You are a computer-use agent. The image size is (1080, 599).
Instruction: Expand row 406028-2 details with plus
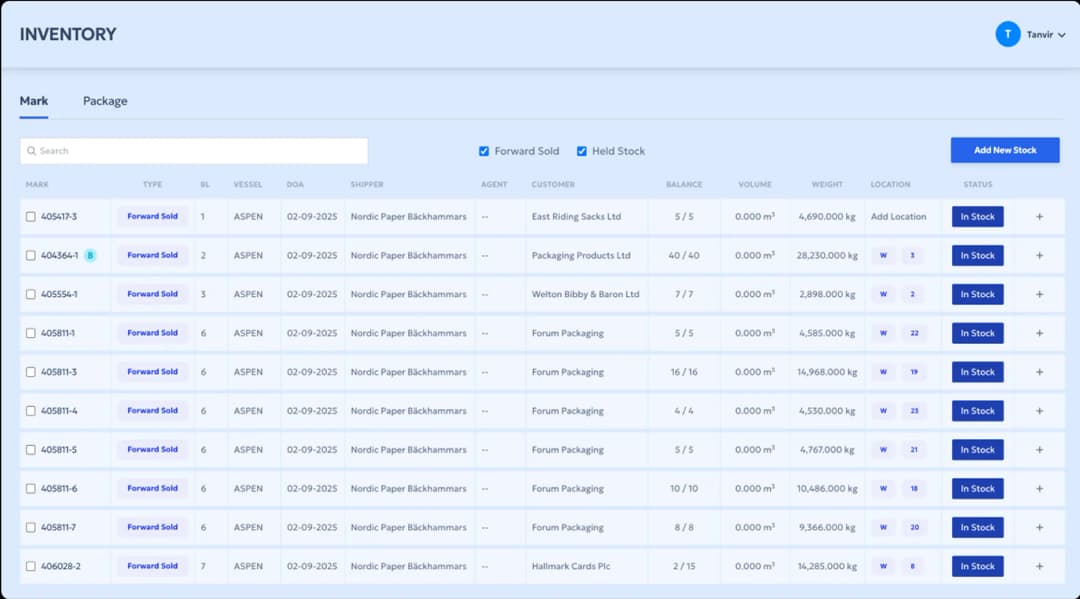coord(1039,566)
